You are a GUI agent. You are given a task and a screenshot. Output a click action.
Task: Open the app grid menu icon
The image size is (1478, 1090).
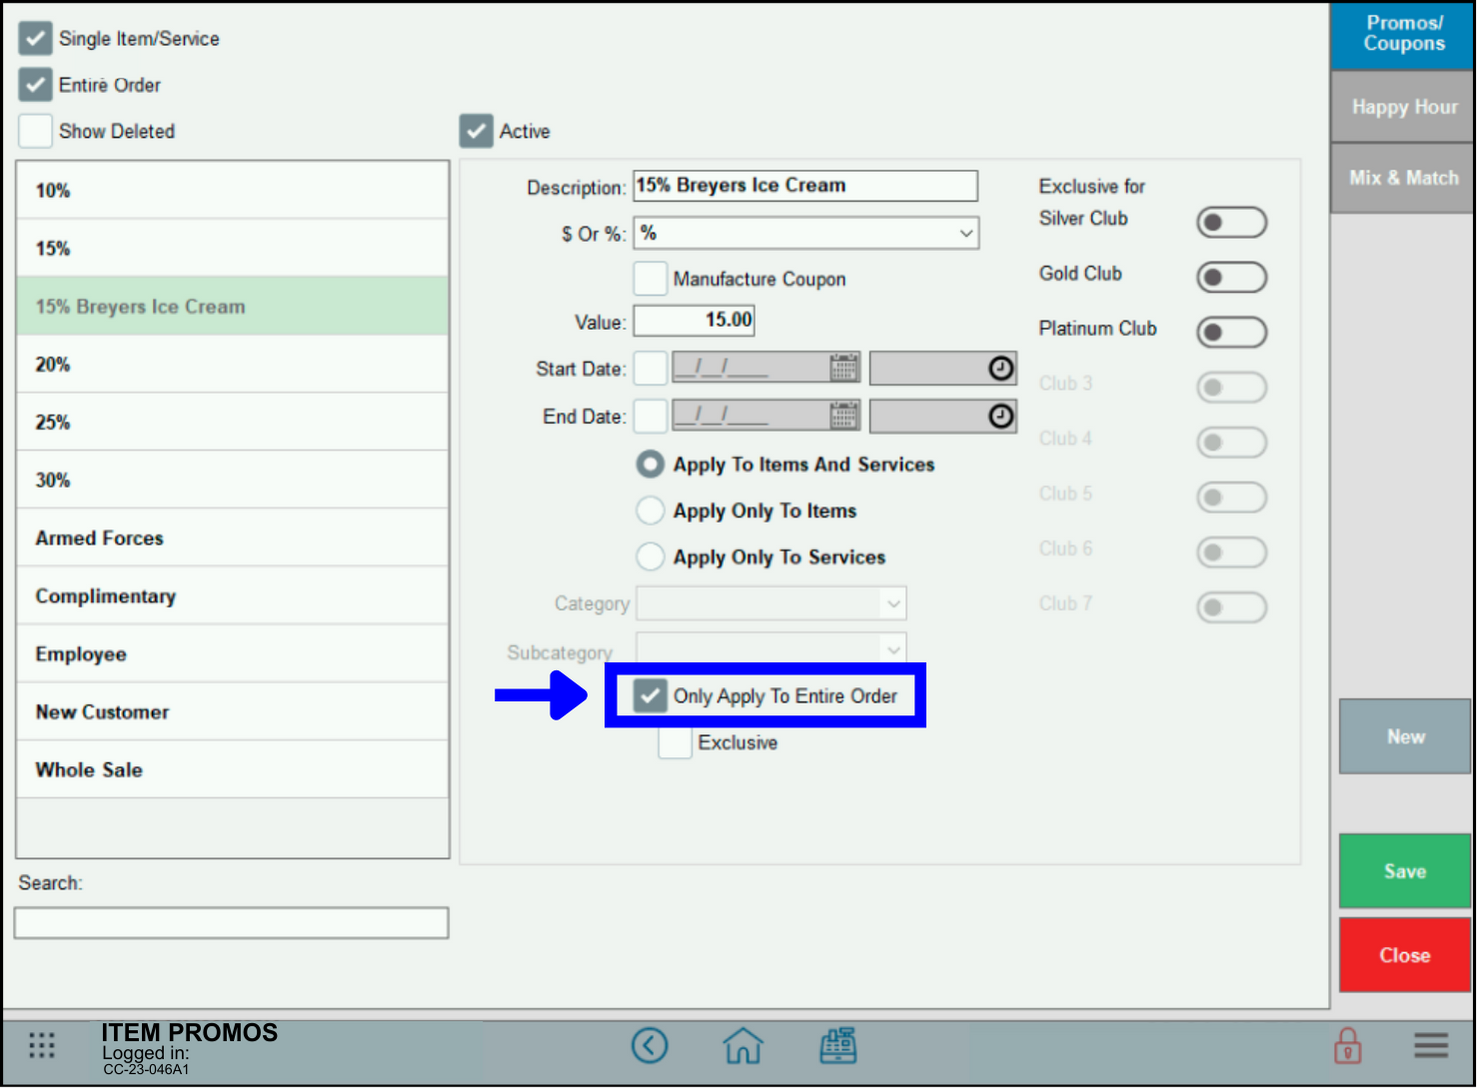tap(41, 1045)
